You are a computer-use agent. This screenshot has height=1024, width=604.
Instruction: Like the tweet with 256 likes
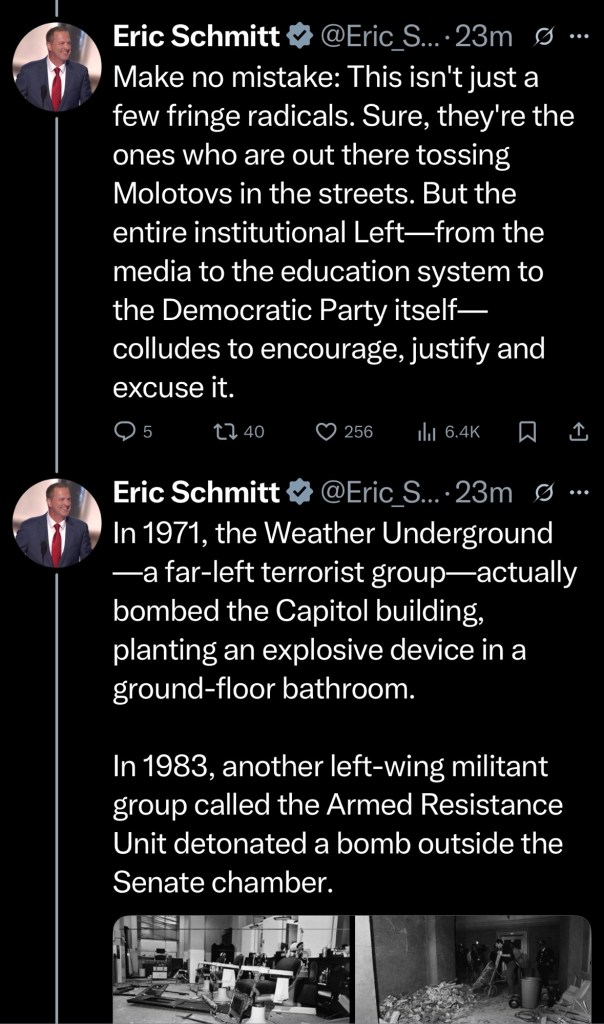pos(327,432)
